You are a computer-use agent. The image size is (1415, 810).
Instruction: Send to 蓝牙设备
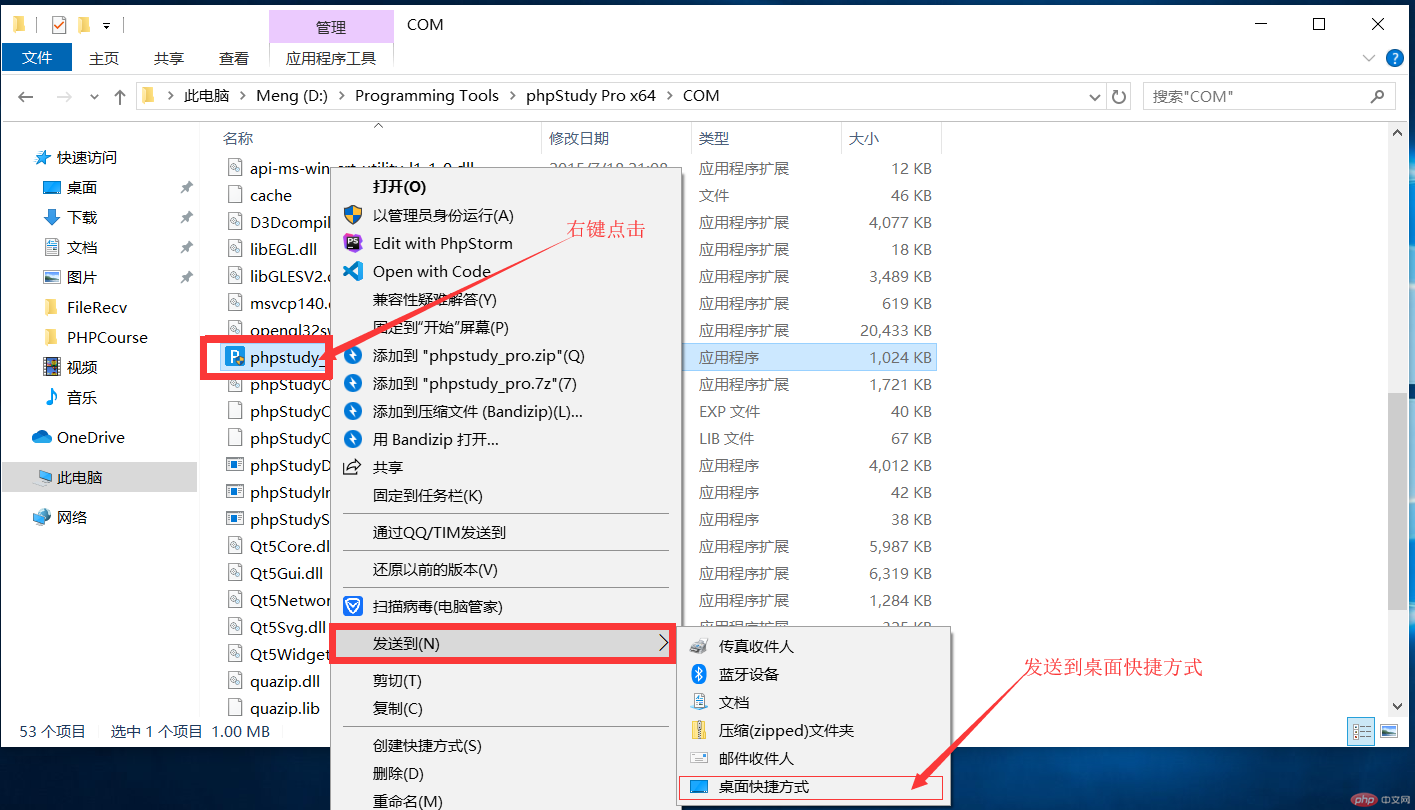[812, 674]
